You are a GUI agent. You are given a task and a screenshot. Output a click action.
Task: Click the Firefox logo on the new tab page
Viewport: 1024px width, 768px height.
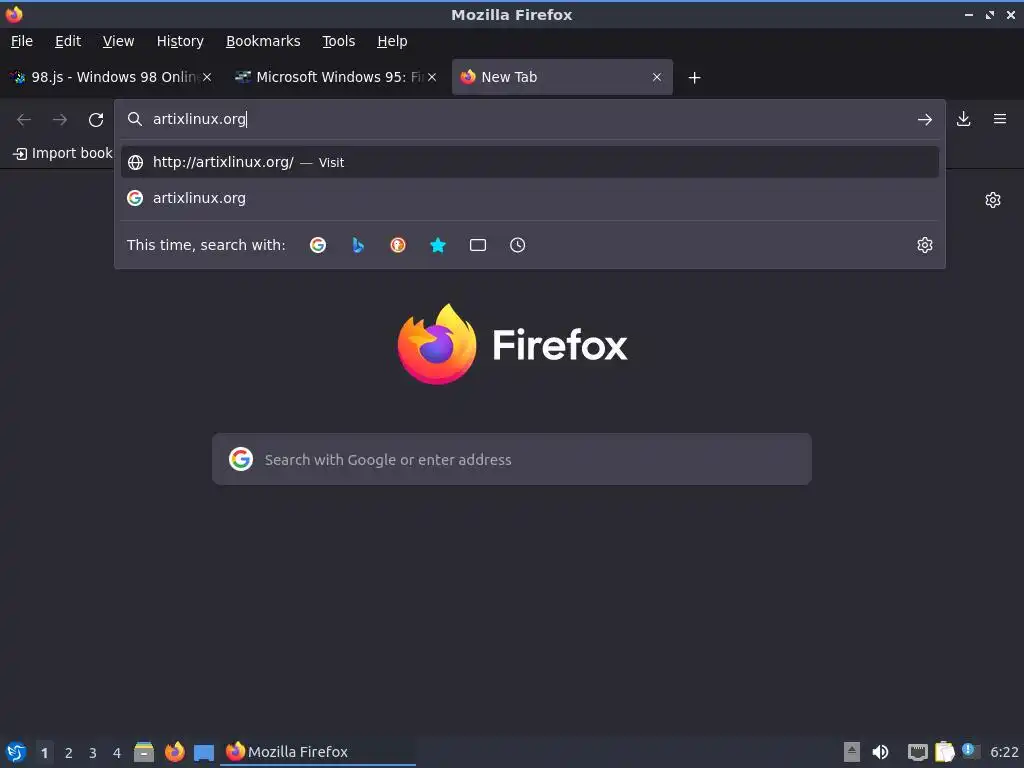(512, 344)
